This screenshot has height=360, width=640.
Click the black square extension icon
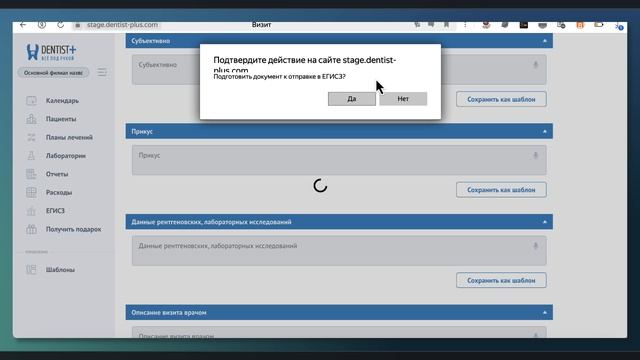coord(524,25)
